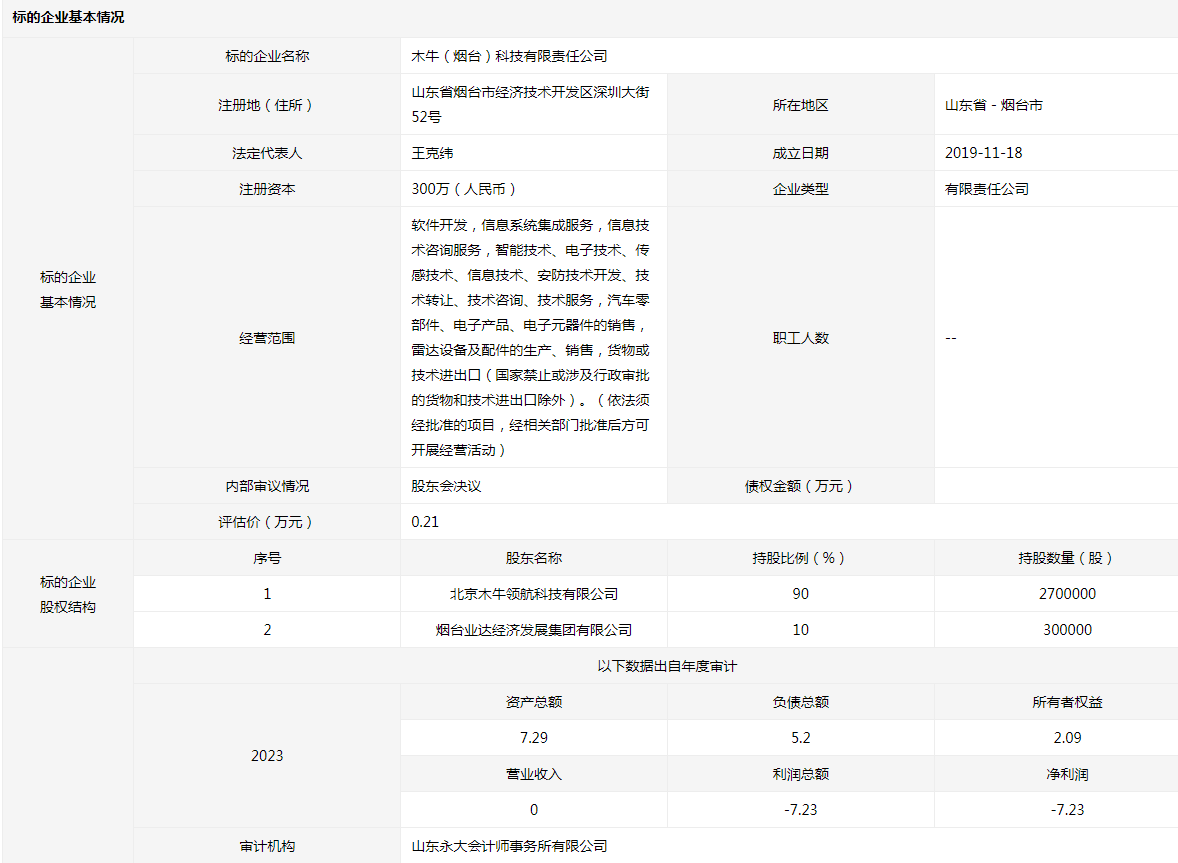This screenshot has height=863, width=1178.
Task: Click the header 营业收入
Action: [x=533, y=775]
